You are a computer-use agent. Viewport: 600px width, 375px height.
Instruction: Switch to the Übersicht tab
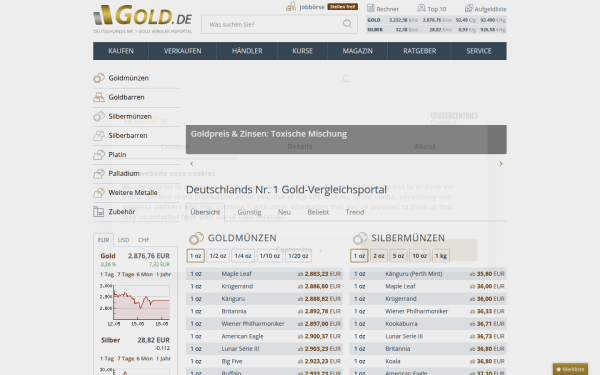(x=205, y=212)
